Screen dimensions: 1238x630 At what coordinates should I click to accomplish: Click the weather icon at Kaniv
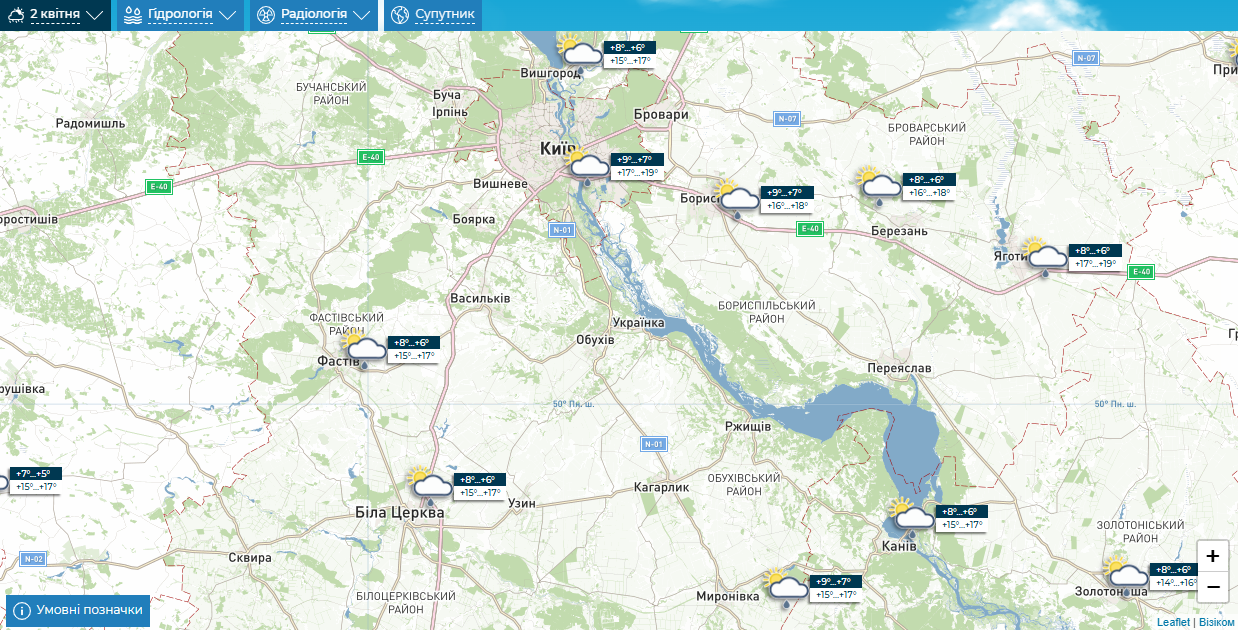(911, 518)
